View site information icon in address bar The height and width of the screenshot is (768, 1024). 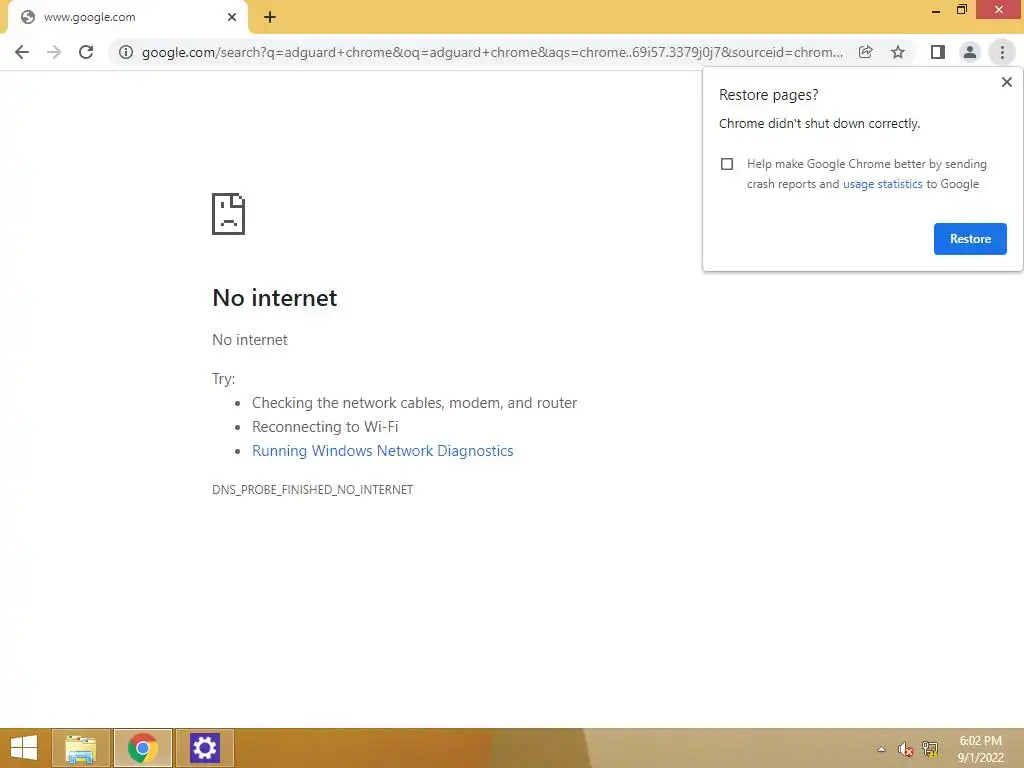(126, 52)
